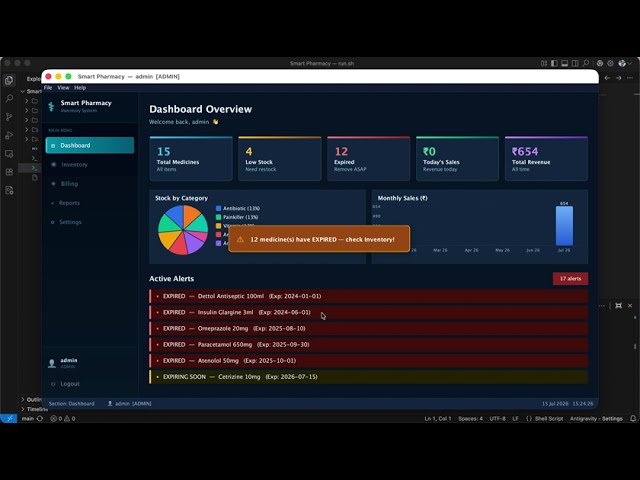This screenshot has width=640, height=480.
Task: Click Shell Script language mode
Action: (549, 418)
